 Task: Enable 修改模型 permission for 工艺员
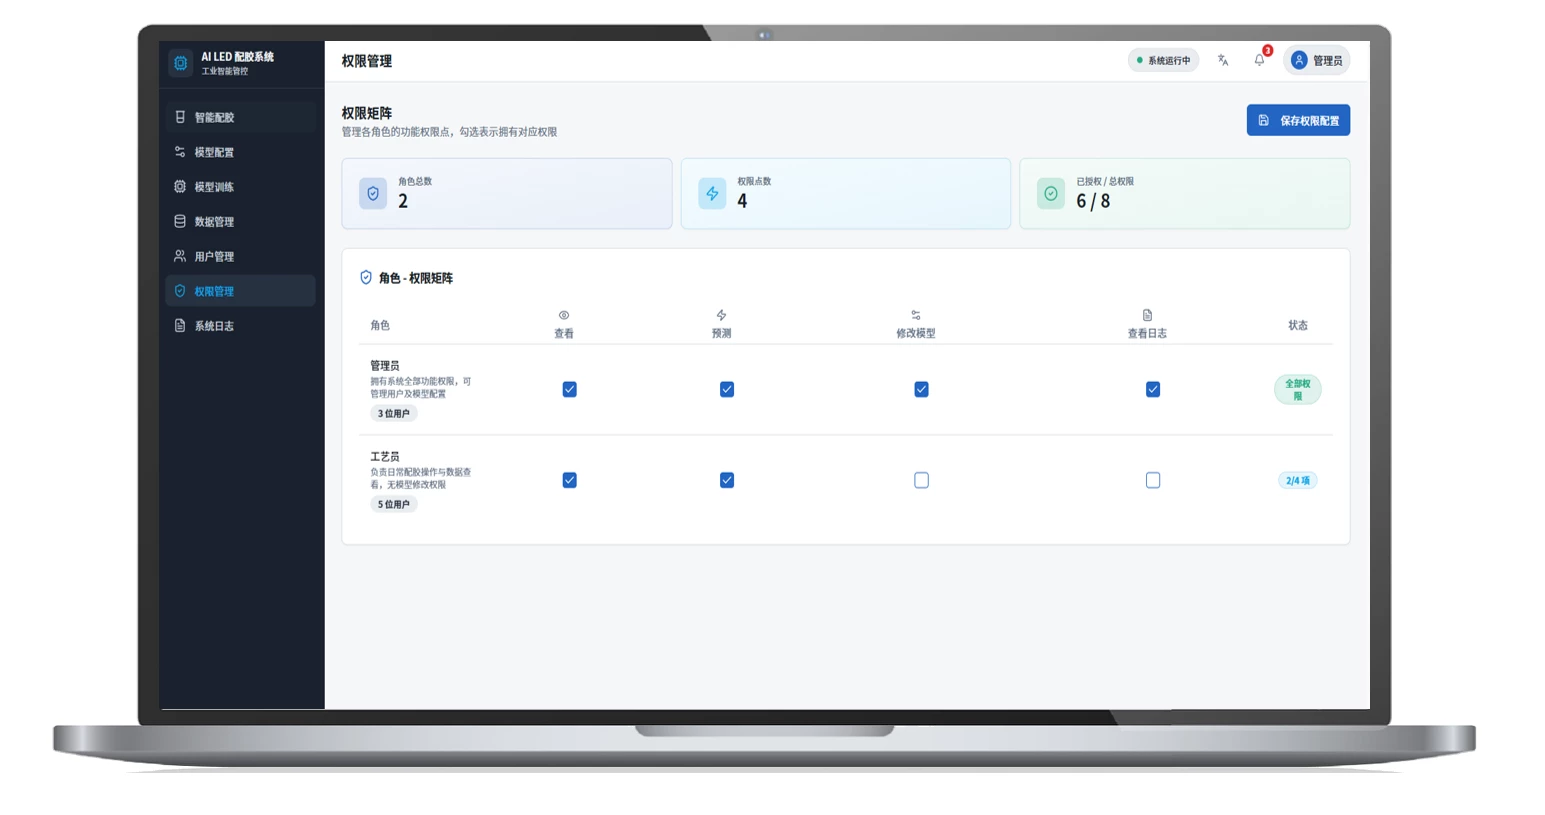(x=921, y=481)
